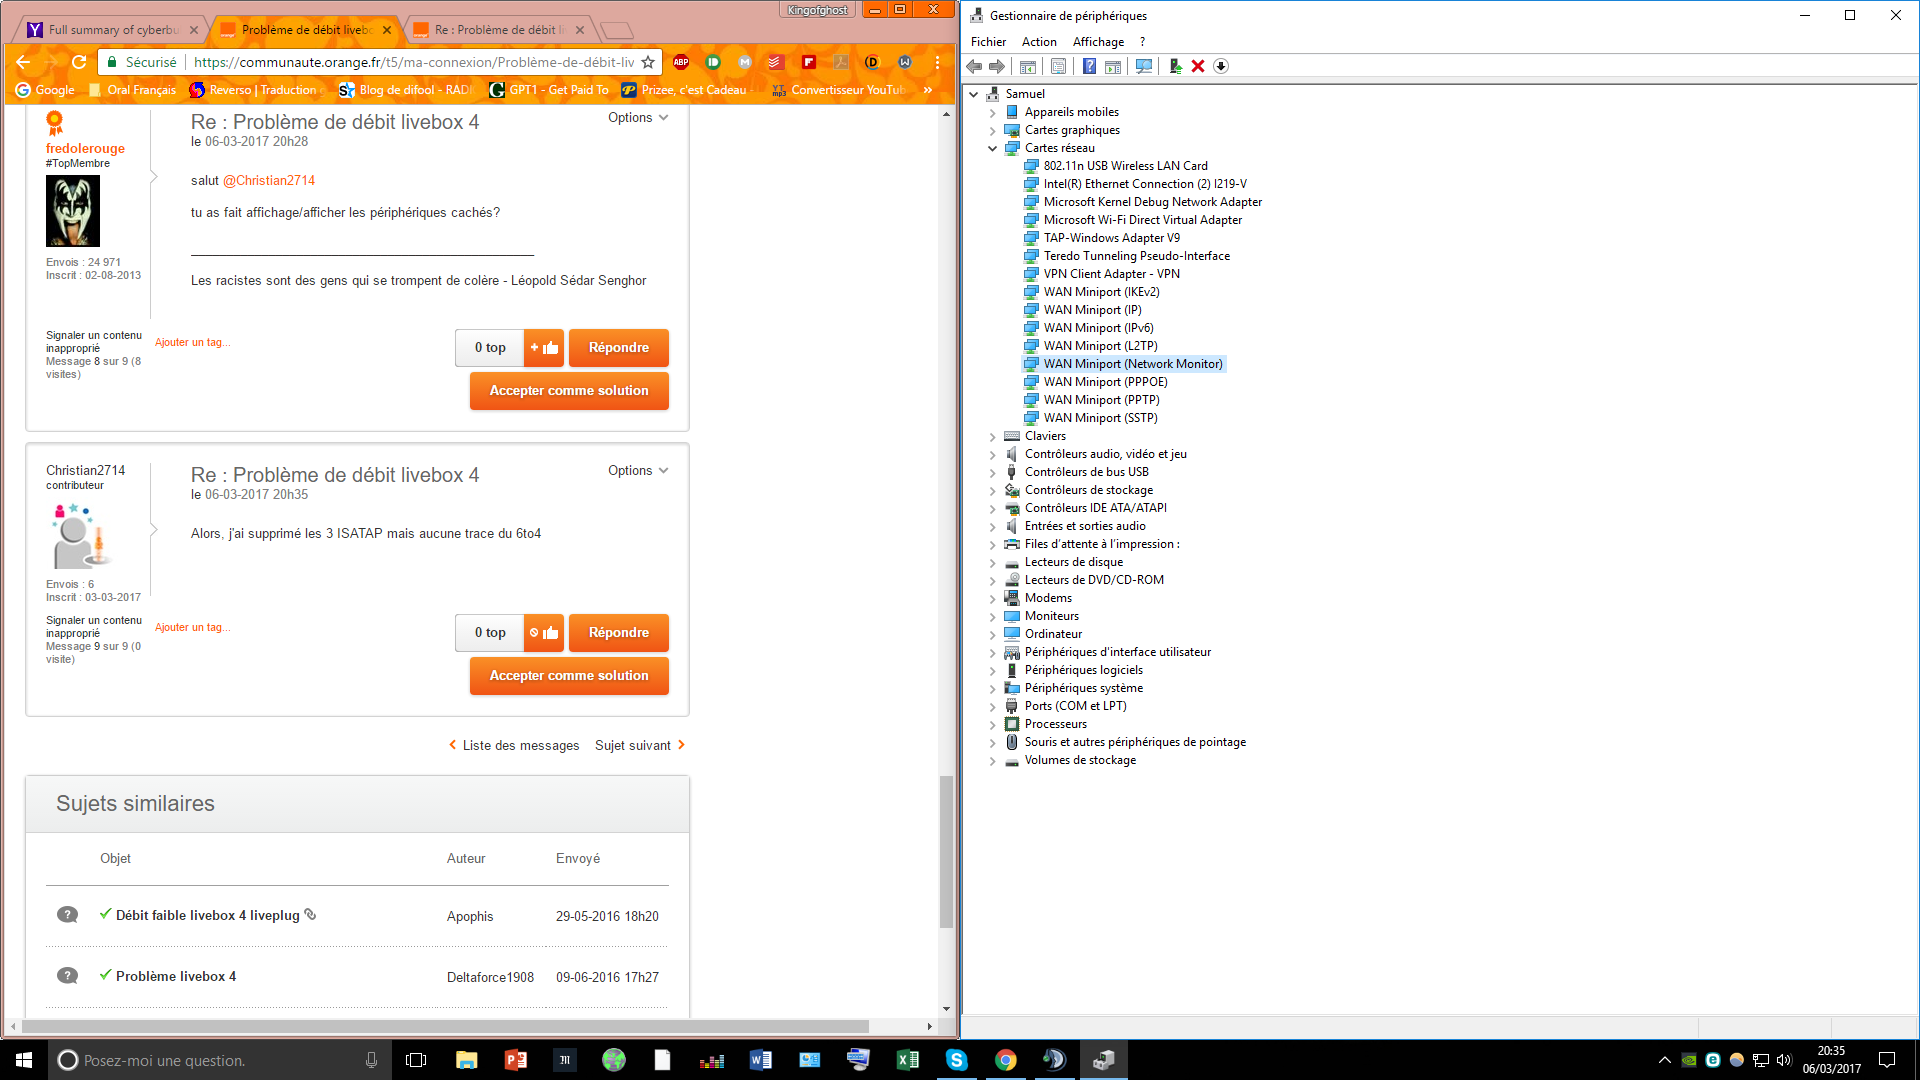1920x1080 pixels.
Task: Open Skype from the taskbar
Action: tap(957, 1060)
